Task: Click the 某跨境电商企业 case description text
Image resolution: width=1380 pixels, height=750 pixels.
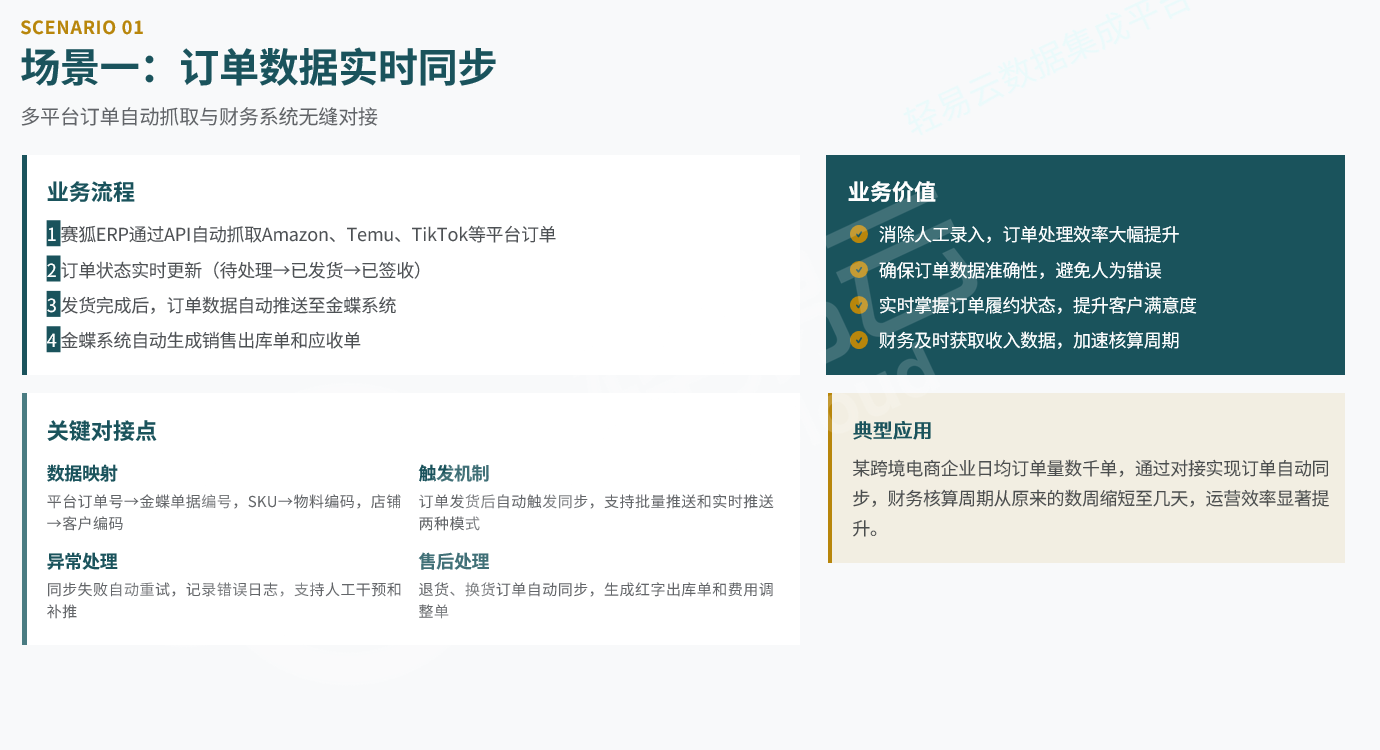Action: point(1090,498)
